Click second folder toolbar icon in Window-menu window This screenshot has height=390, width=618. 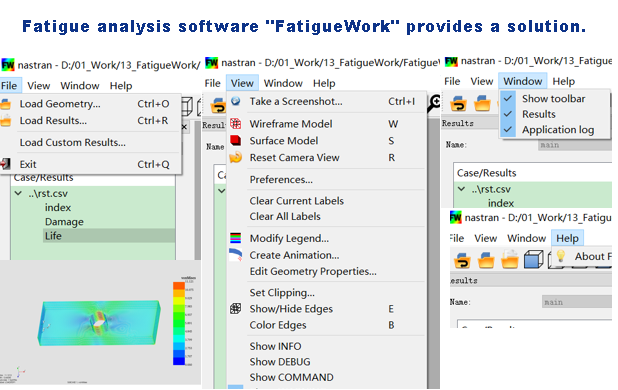pyautogui.click(x=482, y=104)
